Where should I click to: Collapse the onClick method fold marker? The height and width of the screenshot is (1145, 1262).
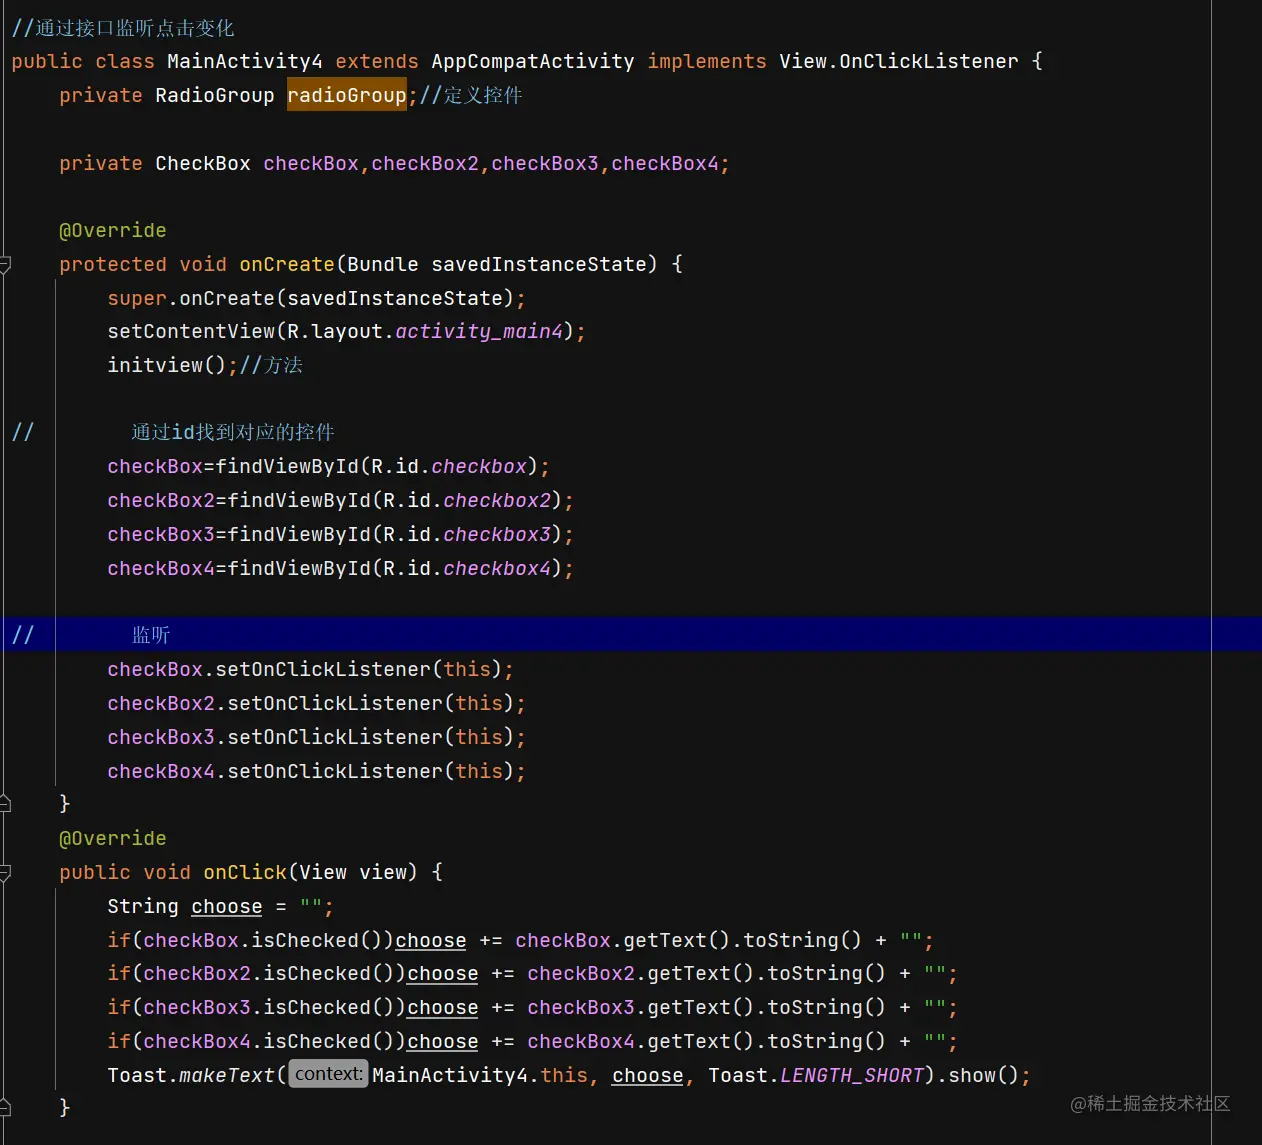pos(5,873)
